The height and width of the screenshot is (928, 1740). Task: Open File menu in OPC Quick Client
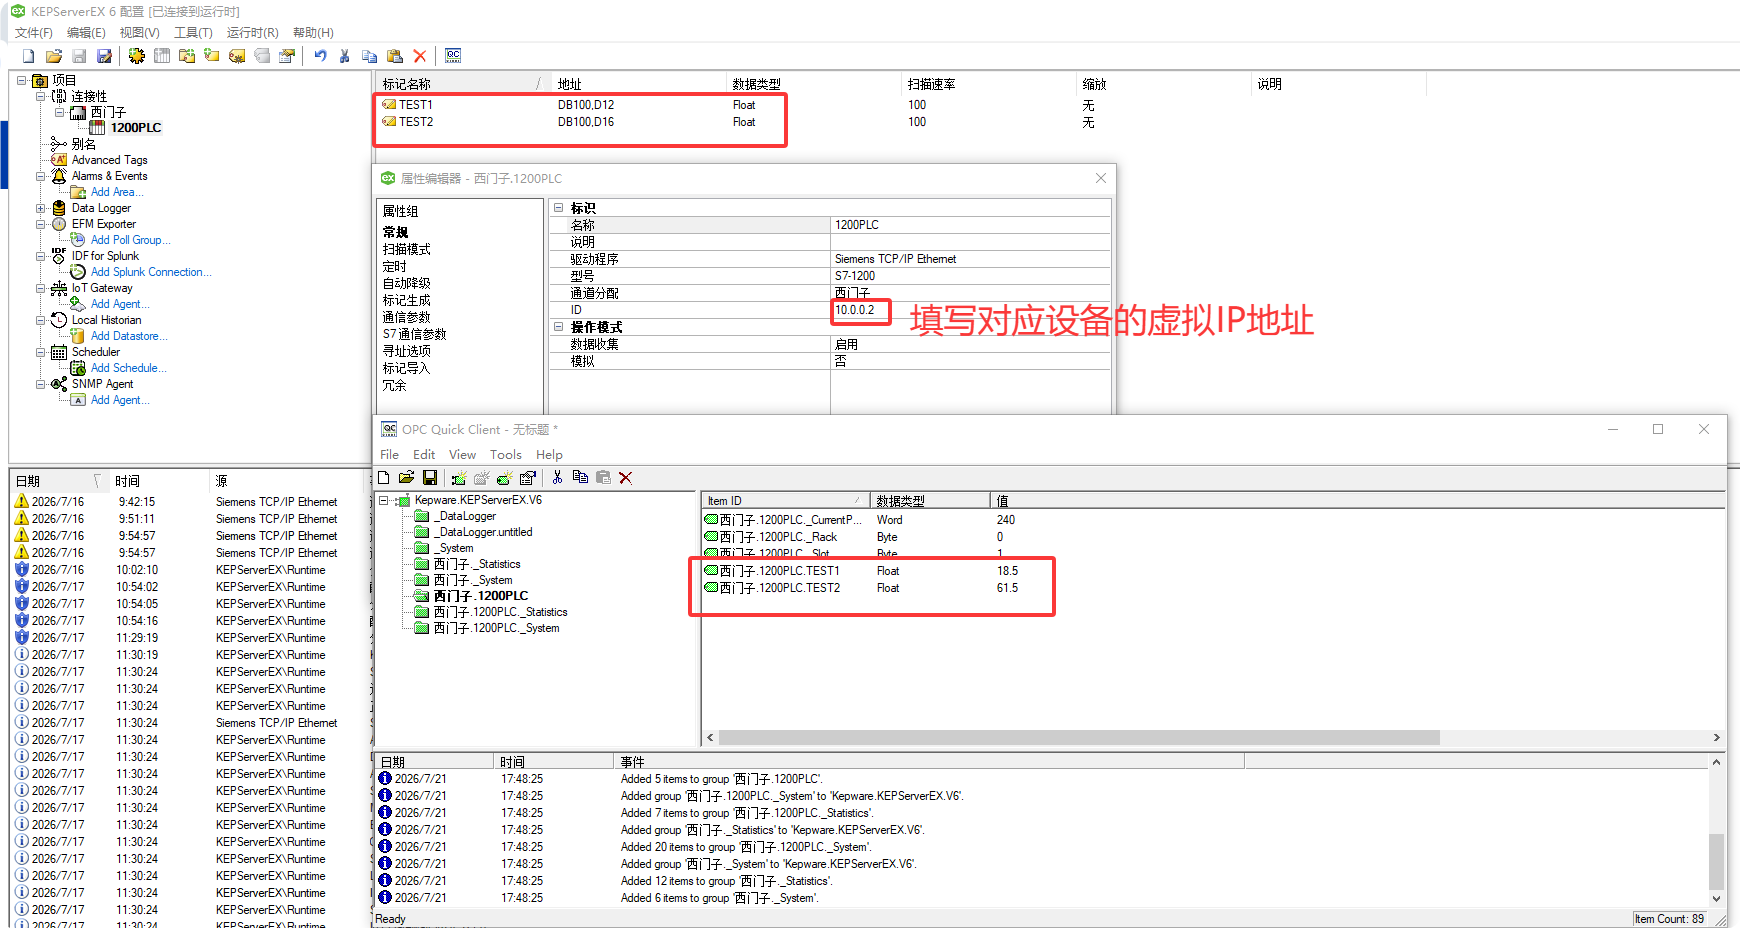pos(389,455)
